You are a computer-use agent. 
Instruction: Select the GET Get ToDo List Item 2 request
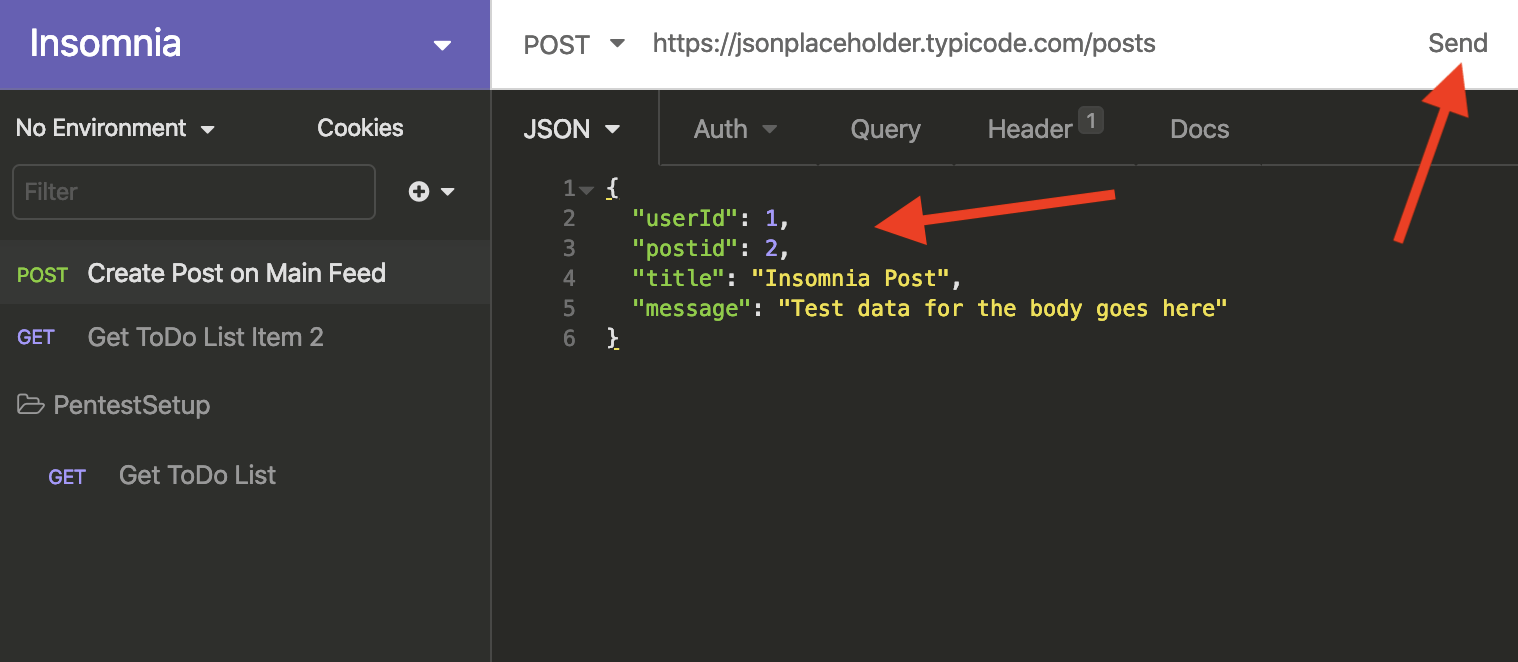click(x=205, y=337)
